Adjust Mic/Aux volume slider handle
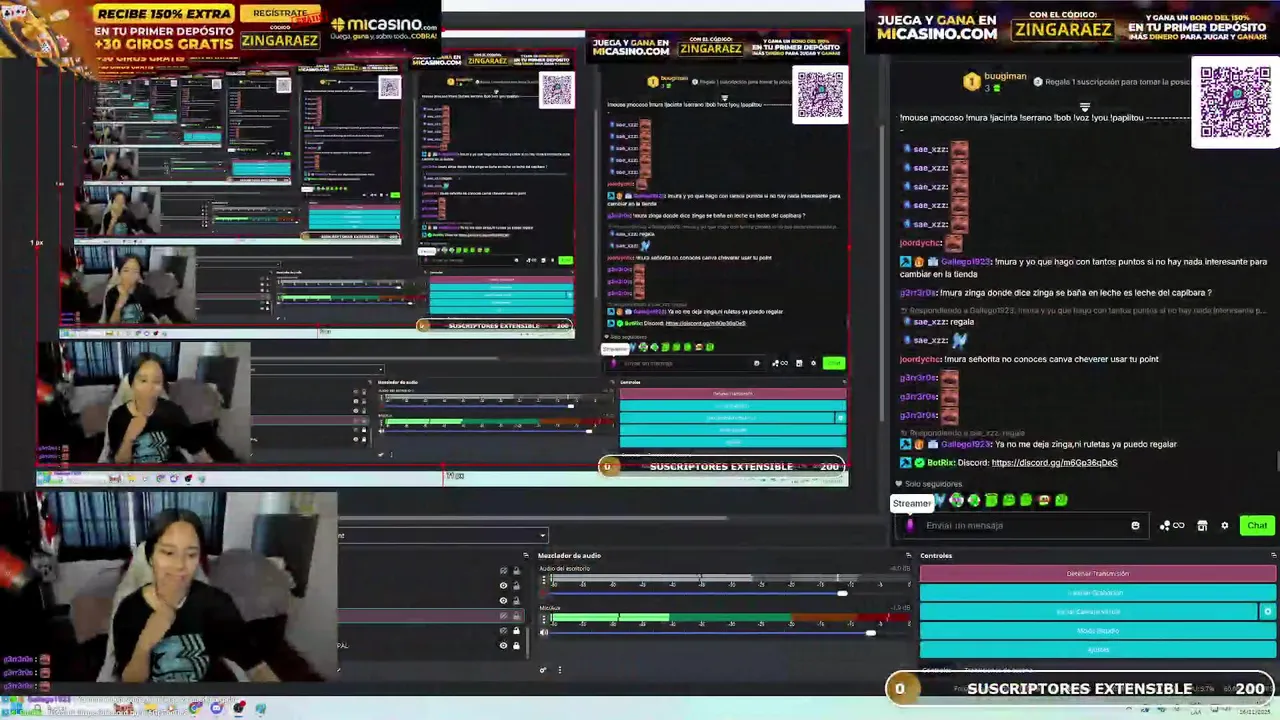 pos(871,632)
